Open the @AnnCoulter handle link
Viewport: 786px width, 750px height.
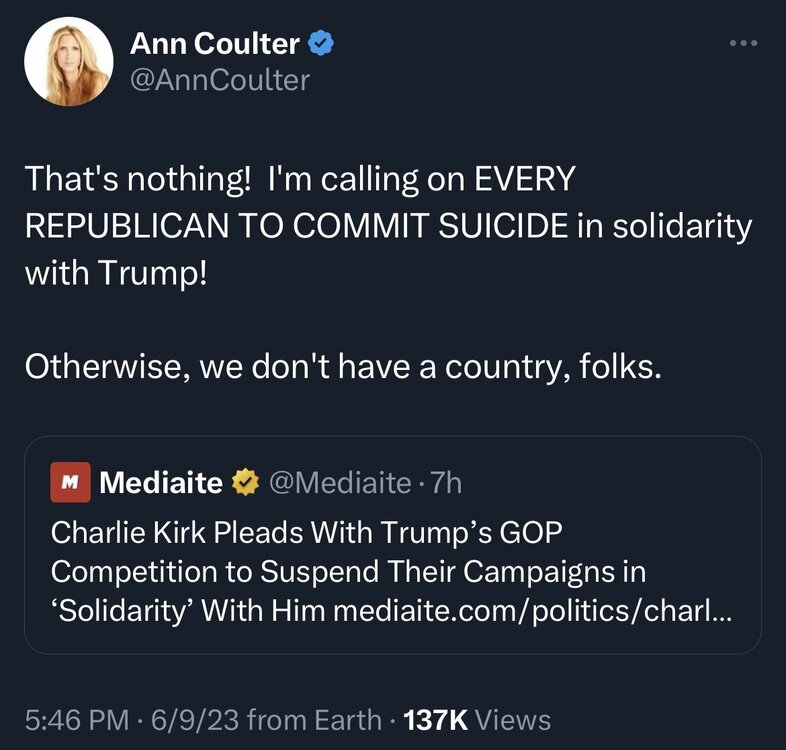click(x=220, y=79)
